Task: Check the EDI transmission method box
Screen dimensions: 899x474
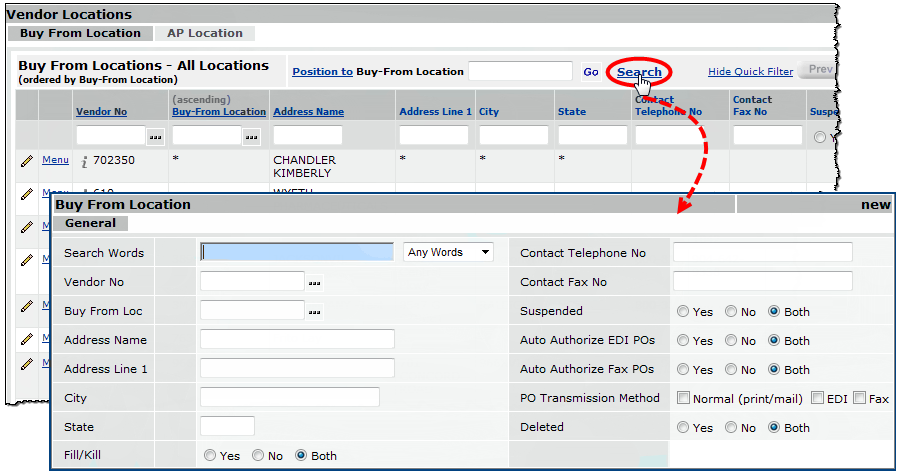Action: coord(817,398)
